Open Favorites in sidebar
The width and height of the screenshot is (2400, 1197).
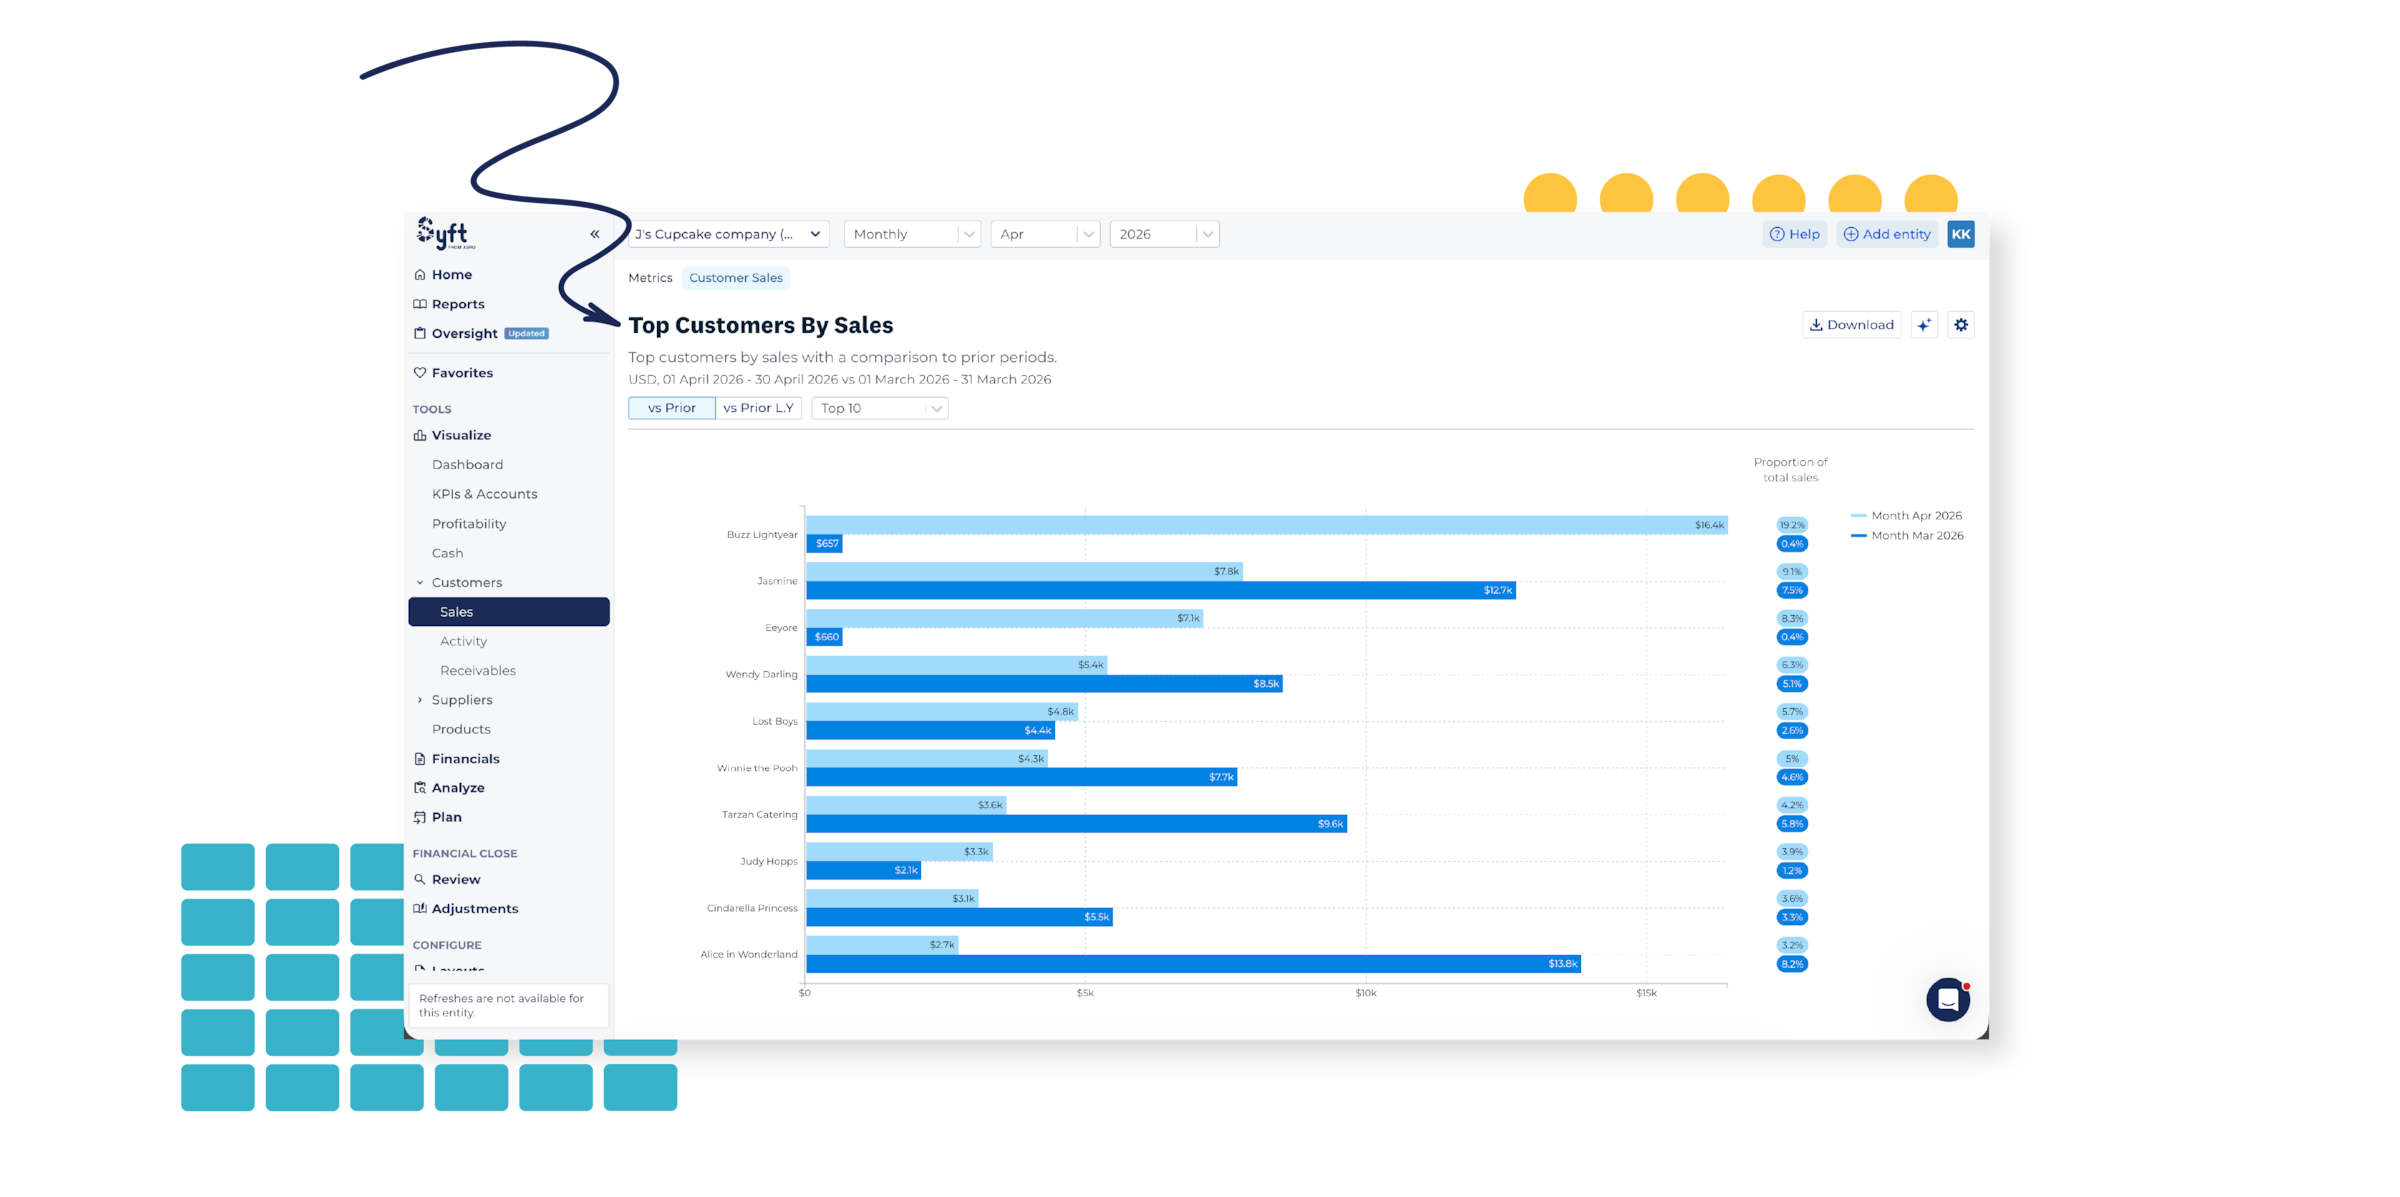click(x=462, y=373)
